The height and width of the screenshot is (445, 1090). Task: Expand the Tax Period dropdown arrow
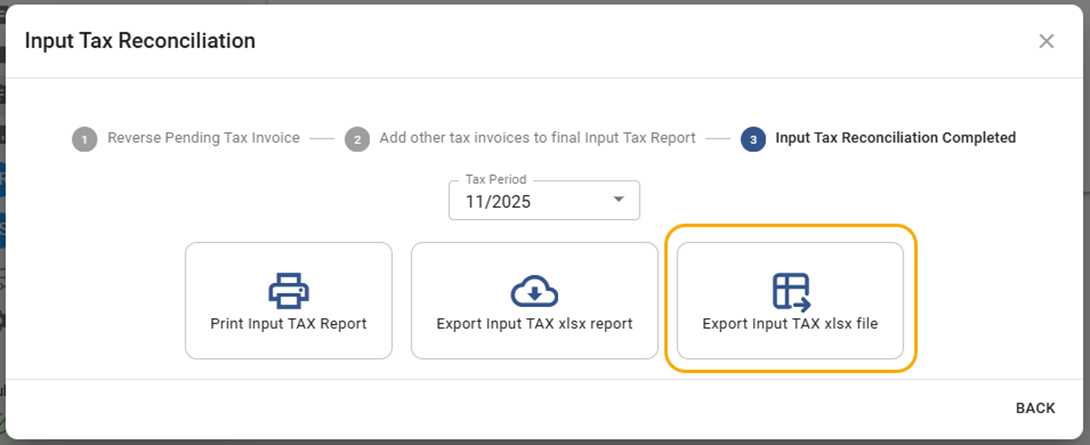click(x=618, y=200)
